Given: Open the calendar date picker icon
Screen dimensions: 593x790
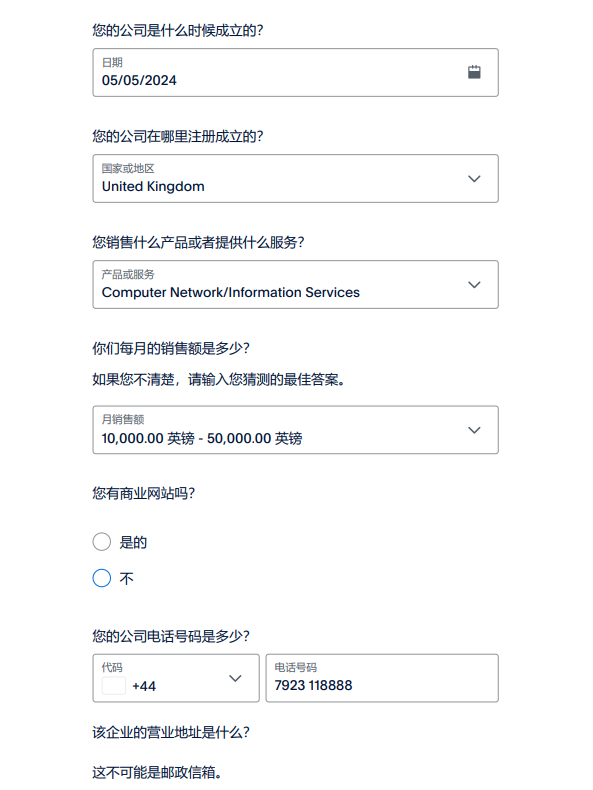Looking at the screenshot, I should (474, 72).
